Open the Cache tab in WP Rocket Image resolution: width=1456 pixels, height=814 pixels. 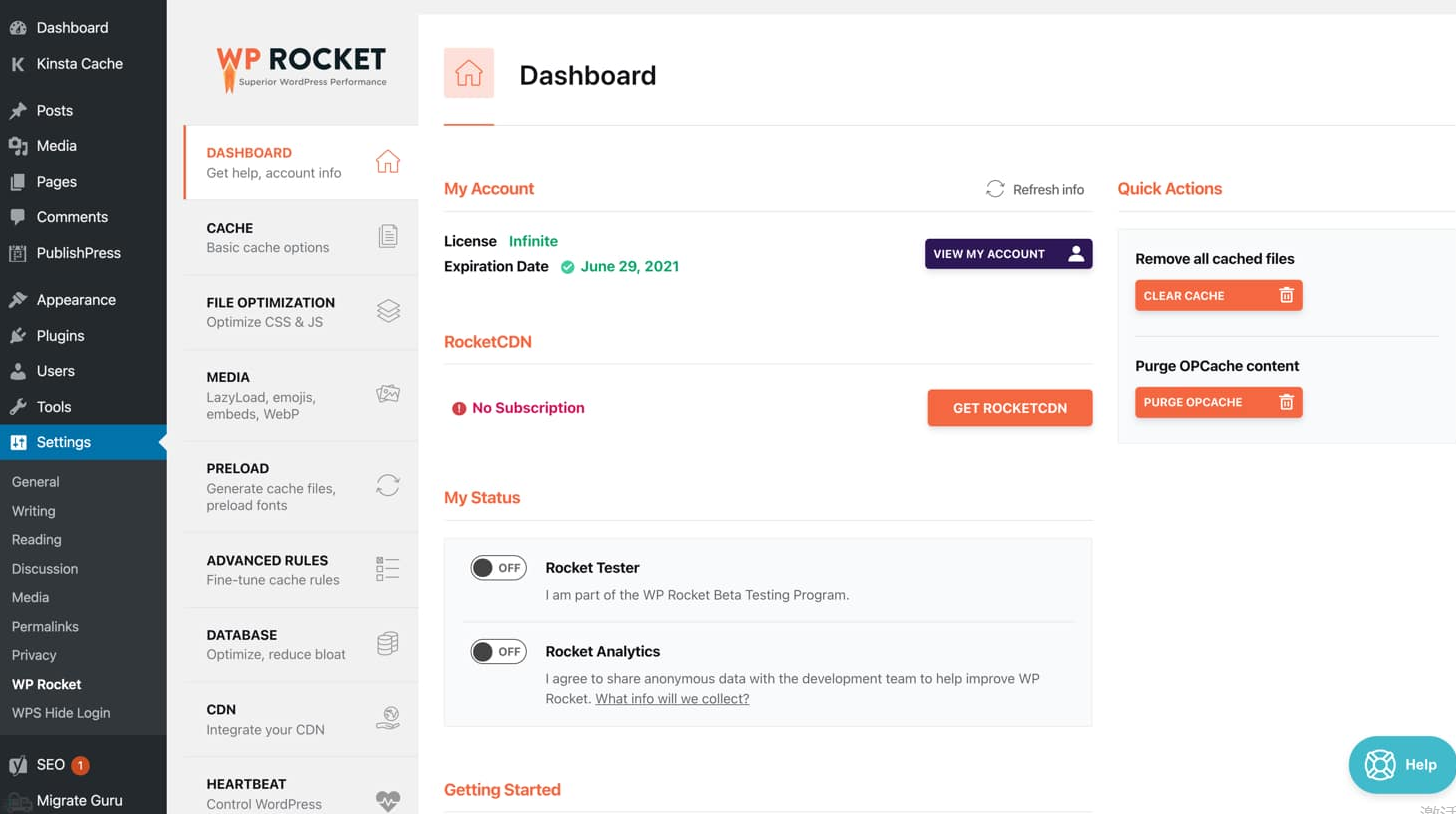(x=301, y=237)
